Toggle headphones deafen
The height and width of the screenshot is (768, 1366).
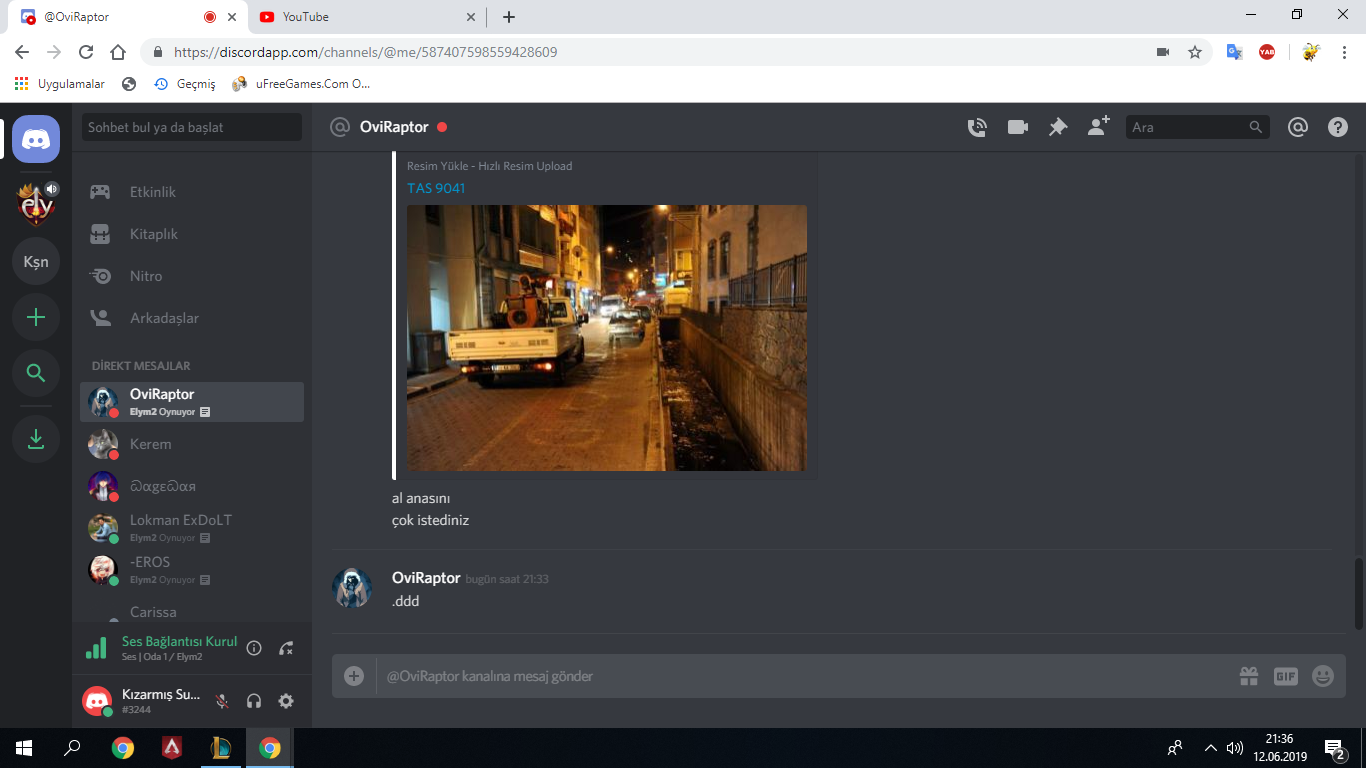click(x=254, y=701)
